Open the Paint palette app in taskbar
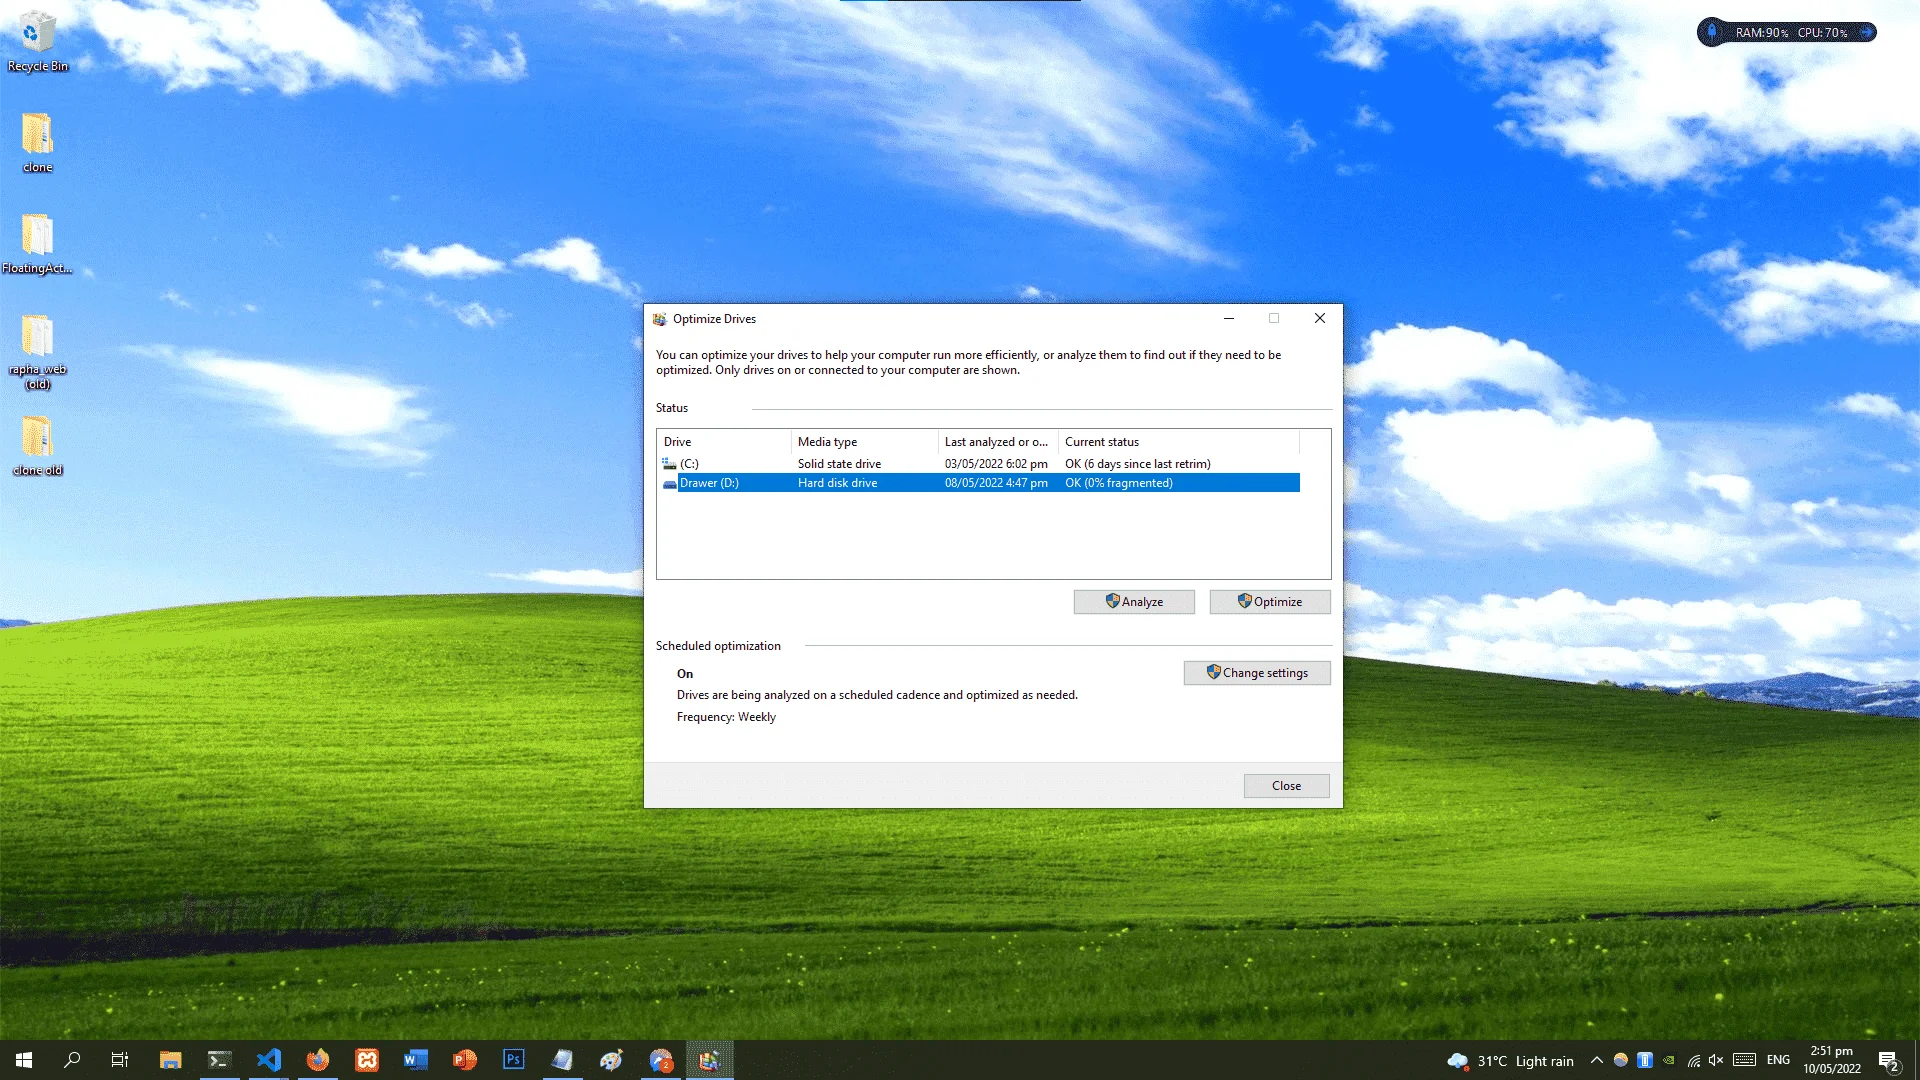The height and width of the screenshot is (1080, 1920). (x=612, y=1060)
